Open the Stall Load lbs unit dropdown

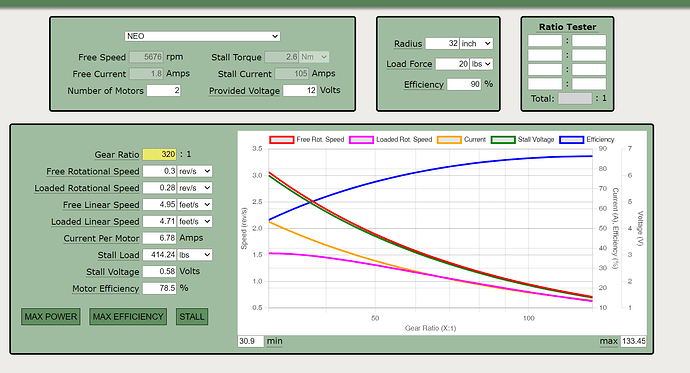(195, 255)
